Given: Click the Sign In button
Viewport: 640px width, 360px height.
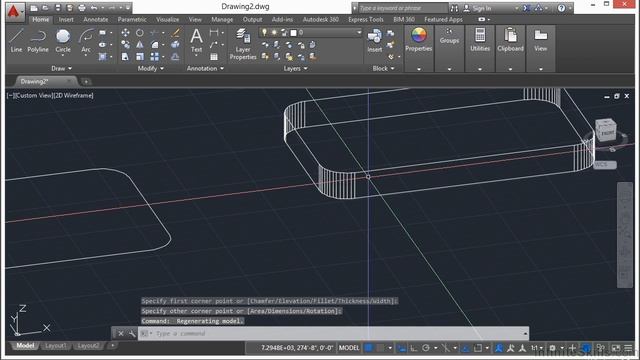Looking at the screenshot, I should [478, 8].
